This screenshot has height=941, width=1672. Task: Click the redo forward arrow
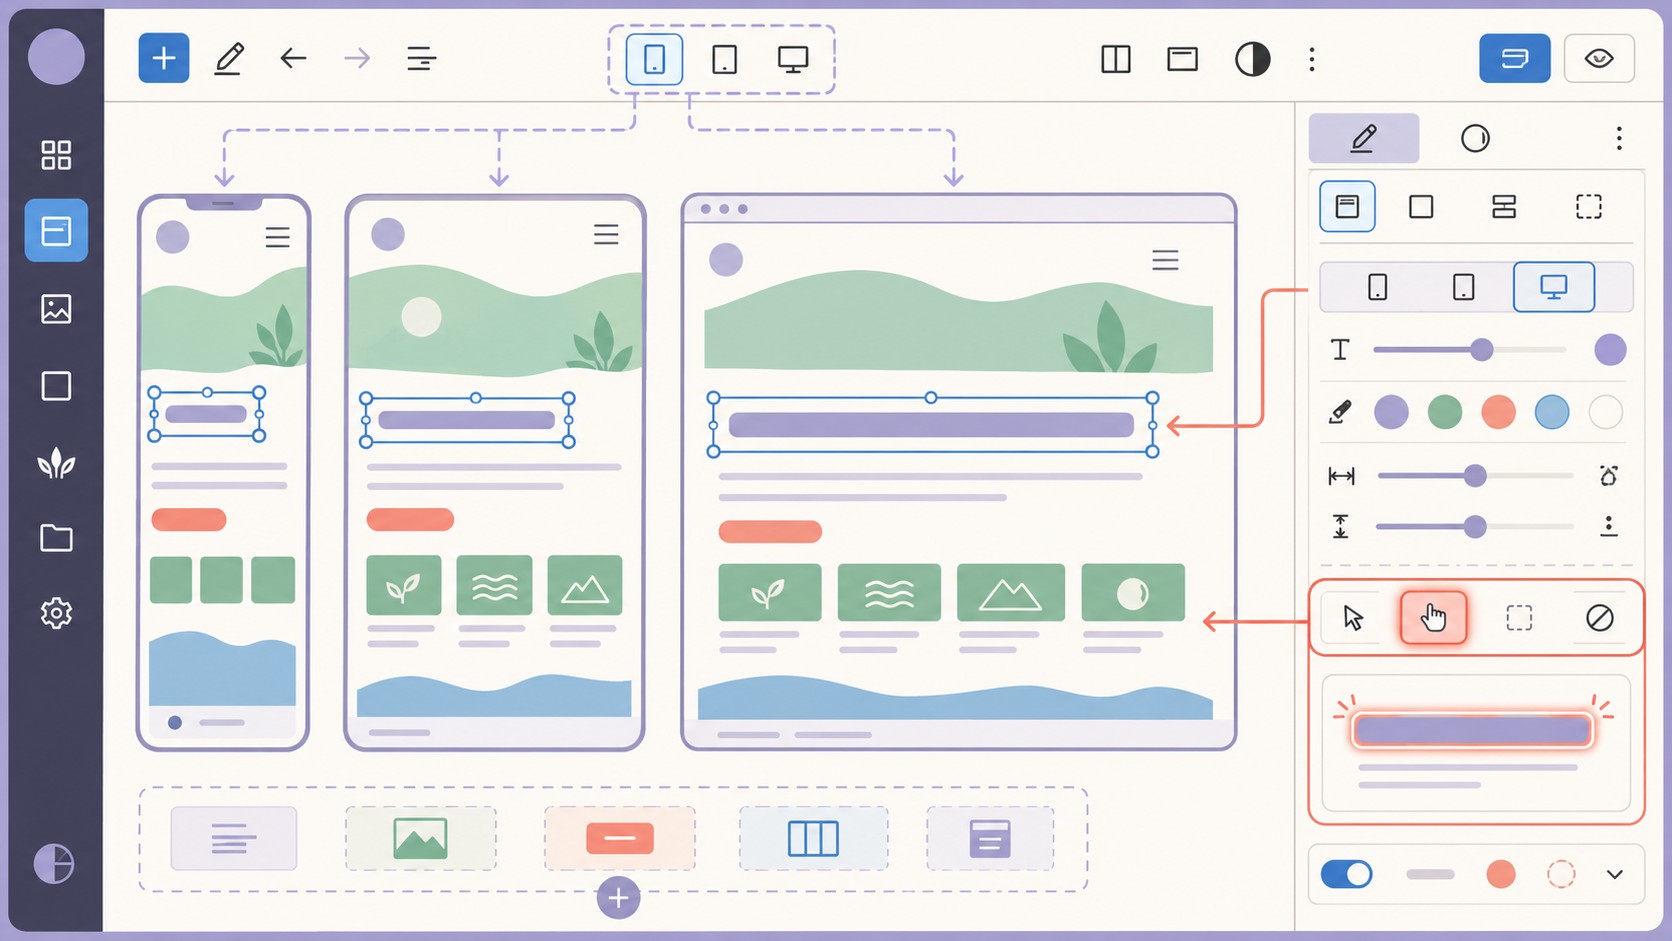357,58
